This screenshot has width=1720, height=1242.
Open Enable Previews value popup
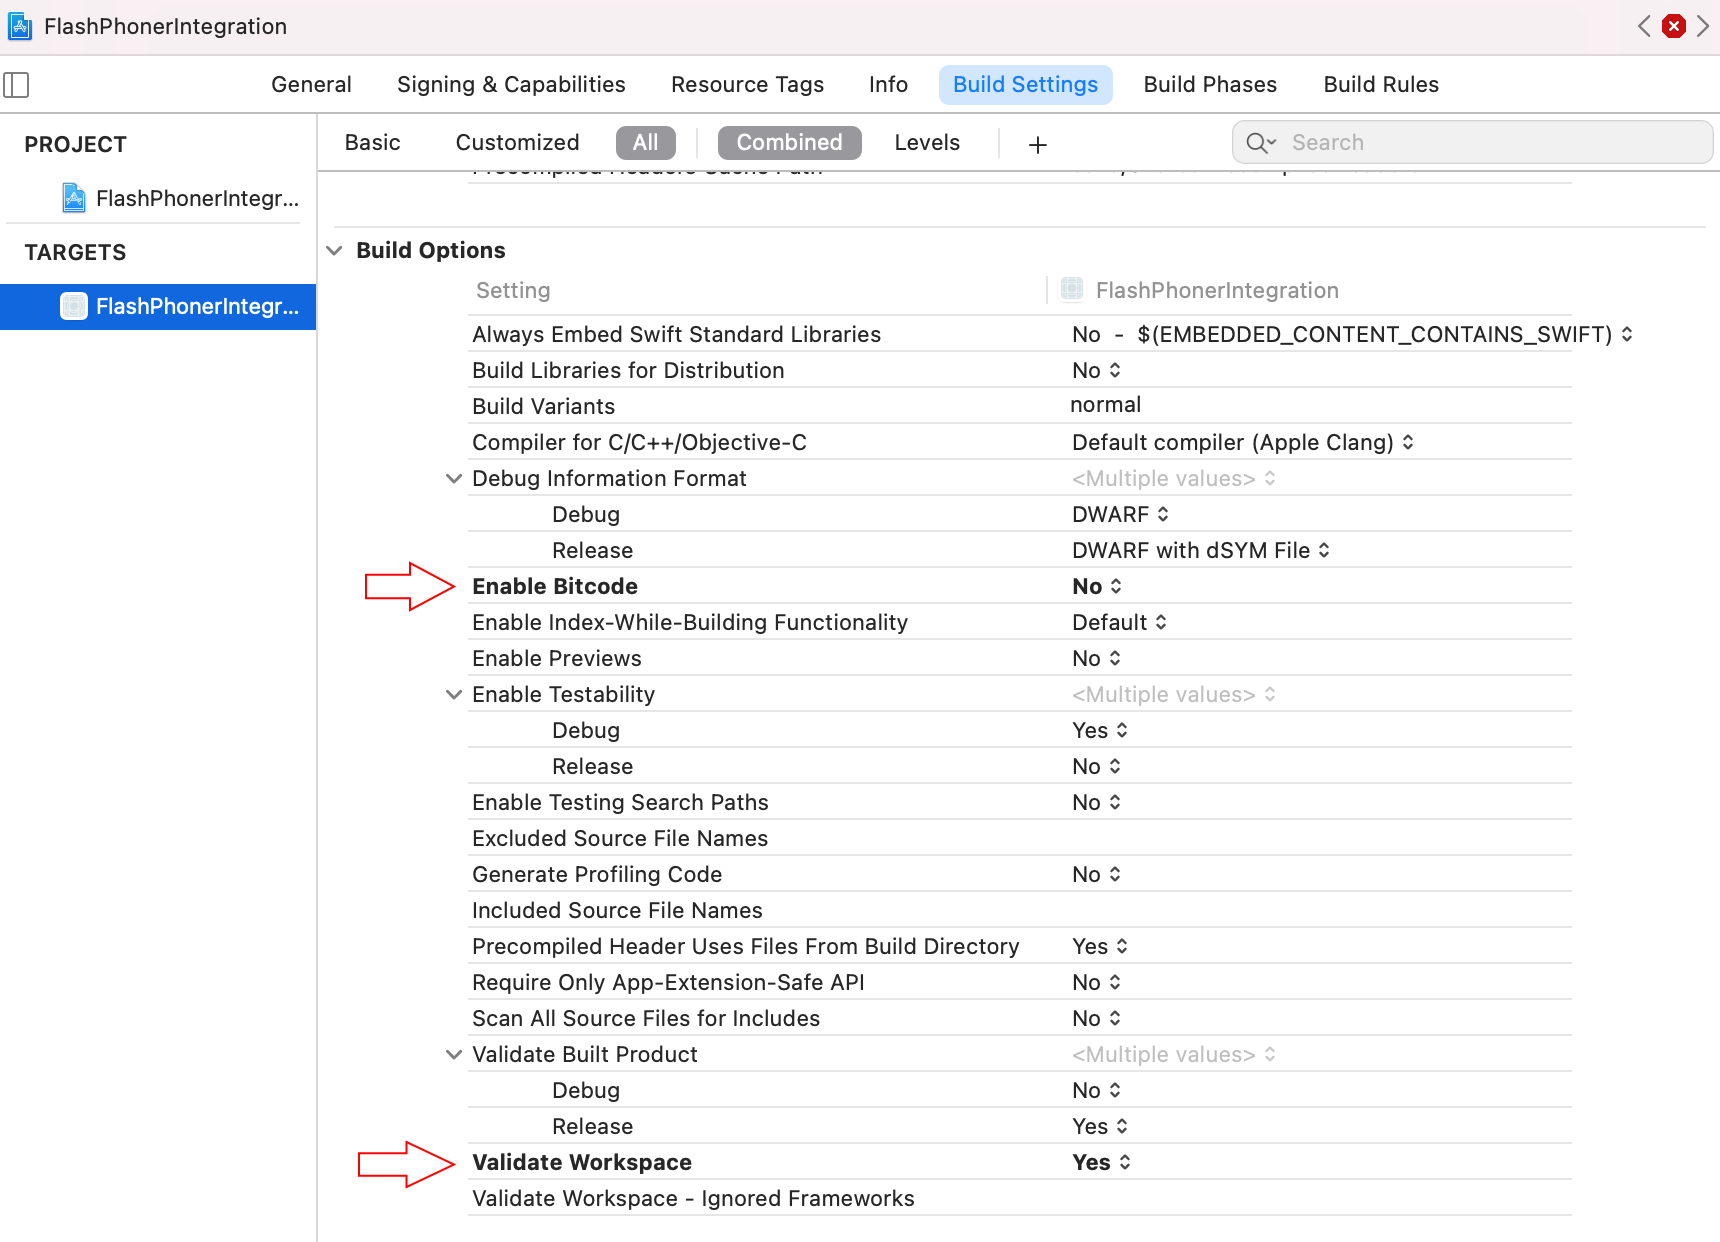pos(1096,659)
